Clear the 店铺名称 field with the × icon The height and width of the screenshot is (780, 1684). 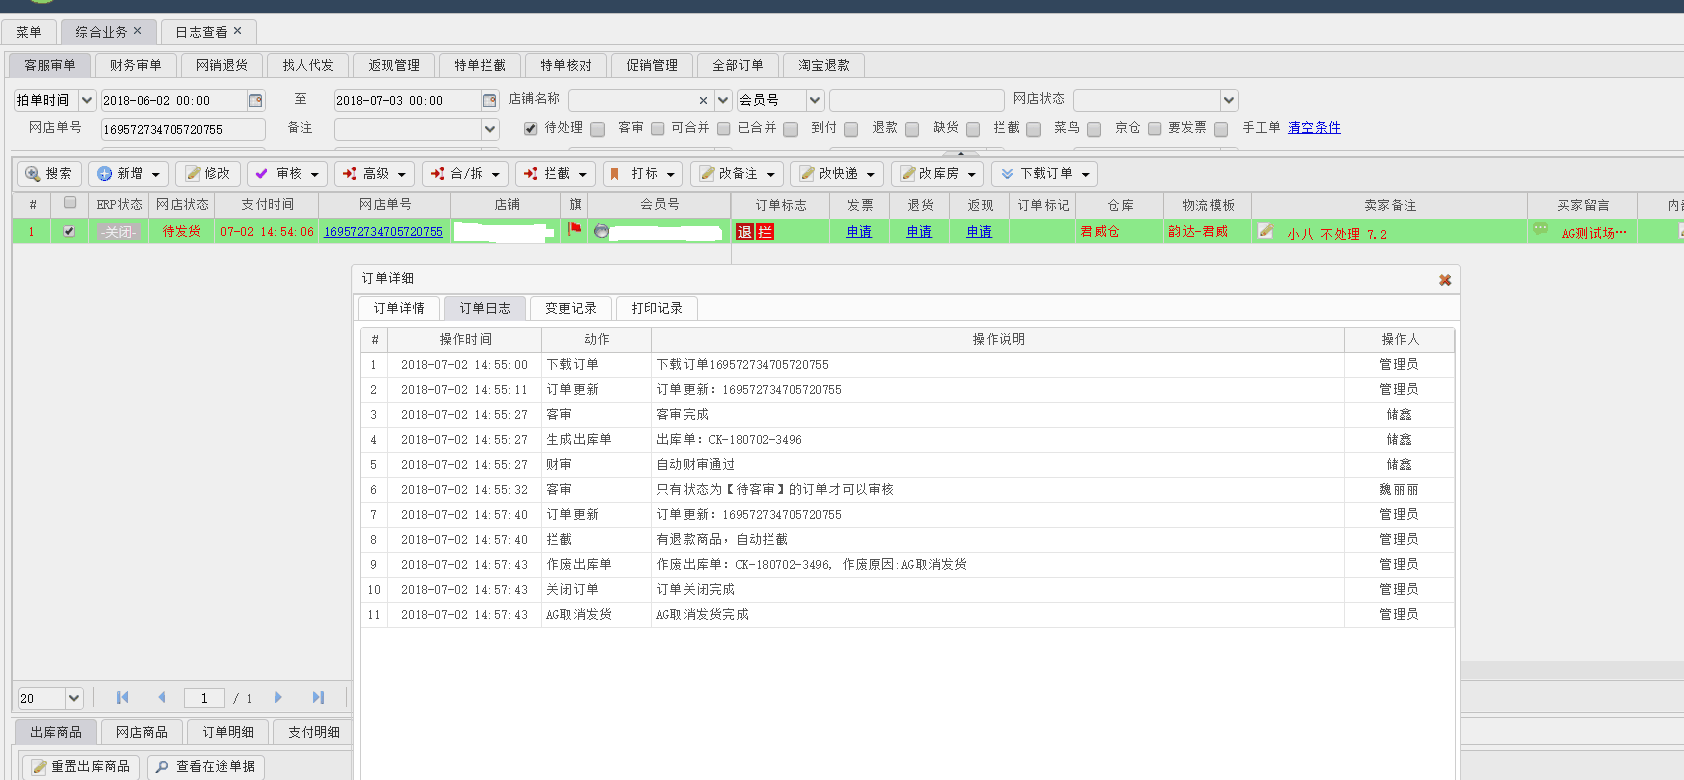tap(703, 100)
